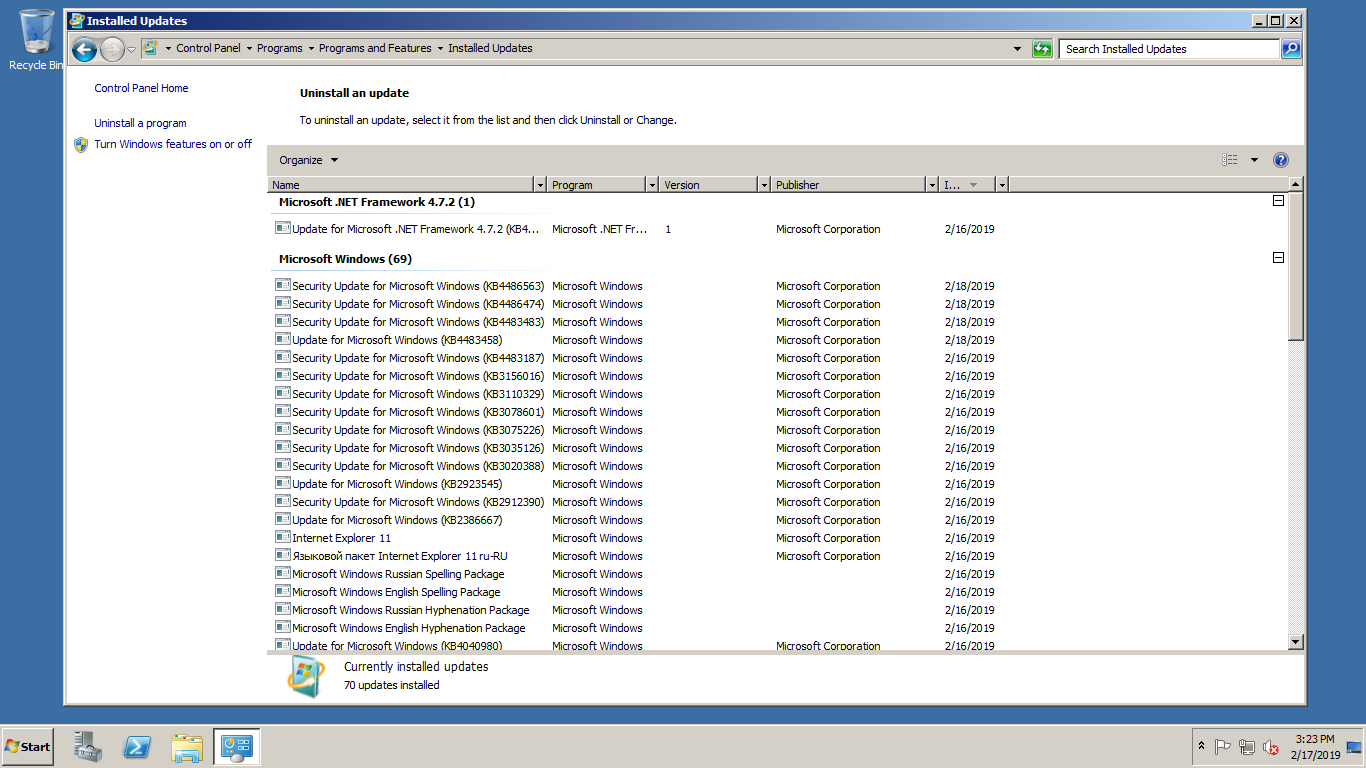This screenshot has width=1366, height=768.
Task: Select Security Update KB4483187
Action: [635, 358]
